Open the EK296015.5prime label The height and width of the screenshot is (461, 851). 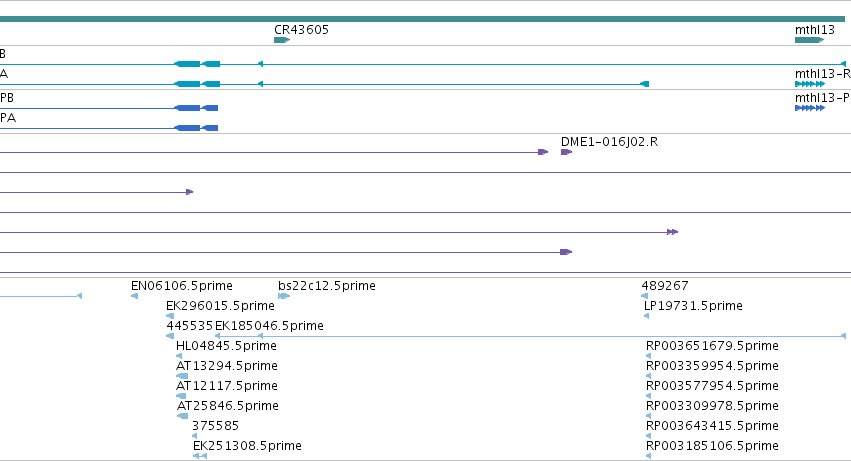click(220, 306)
